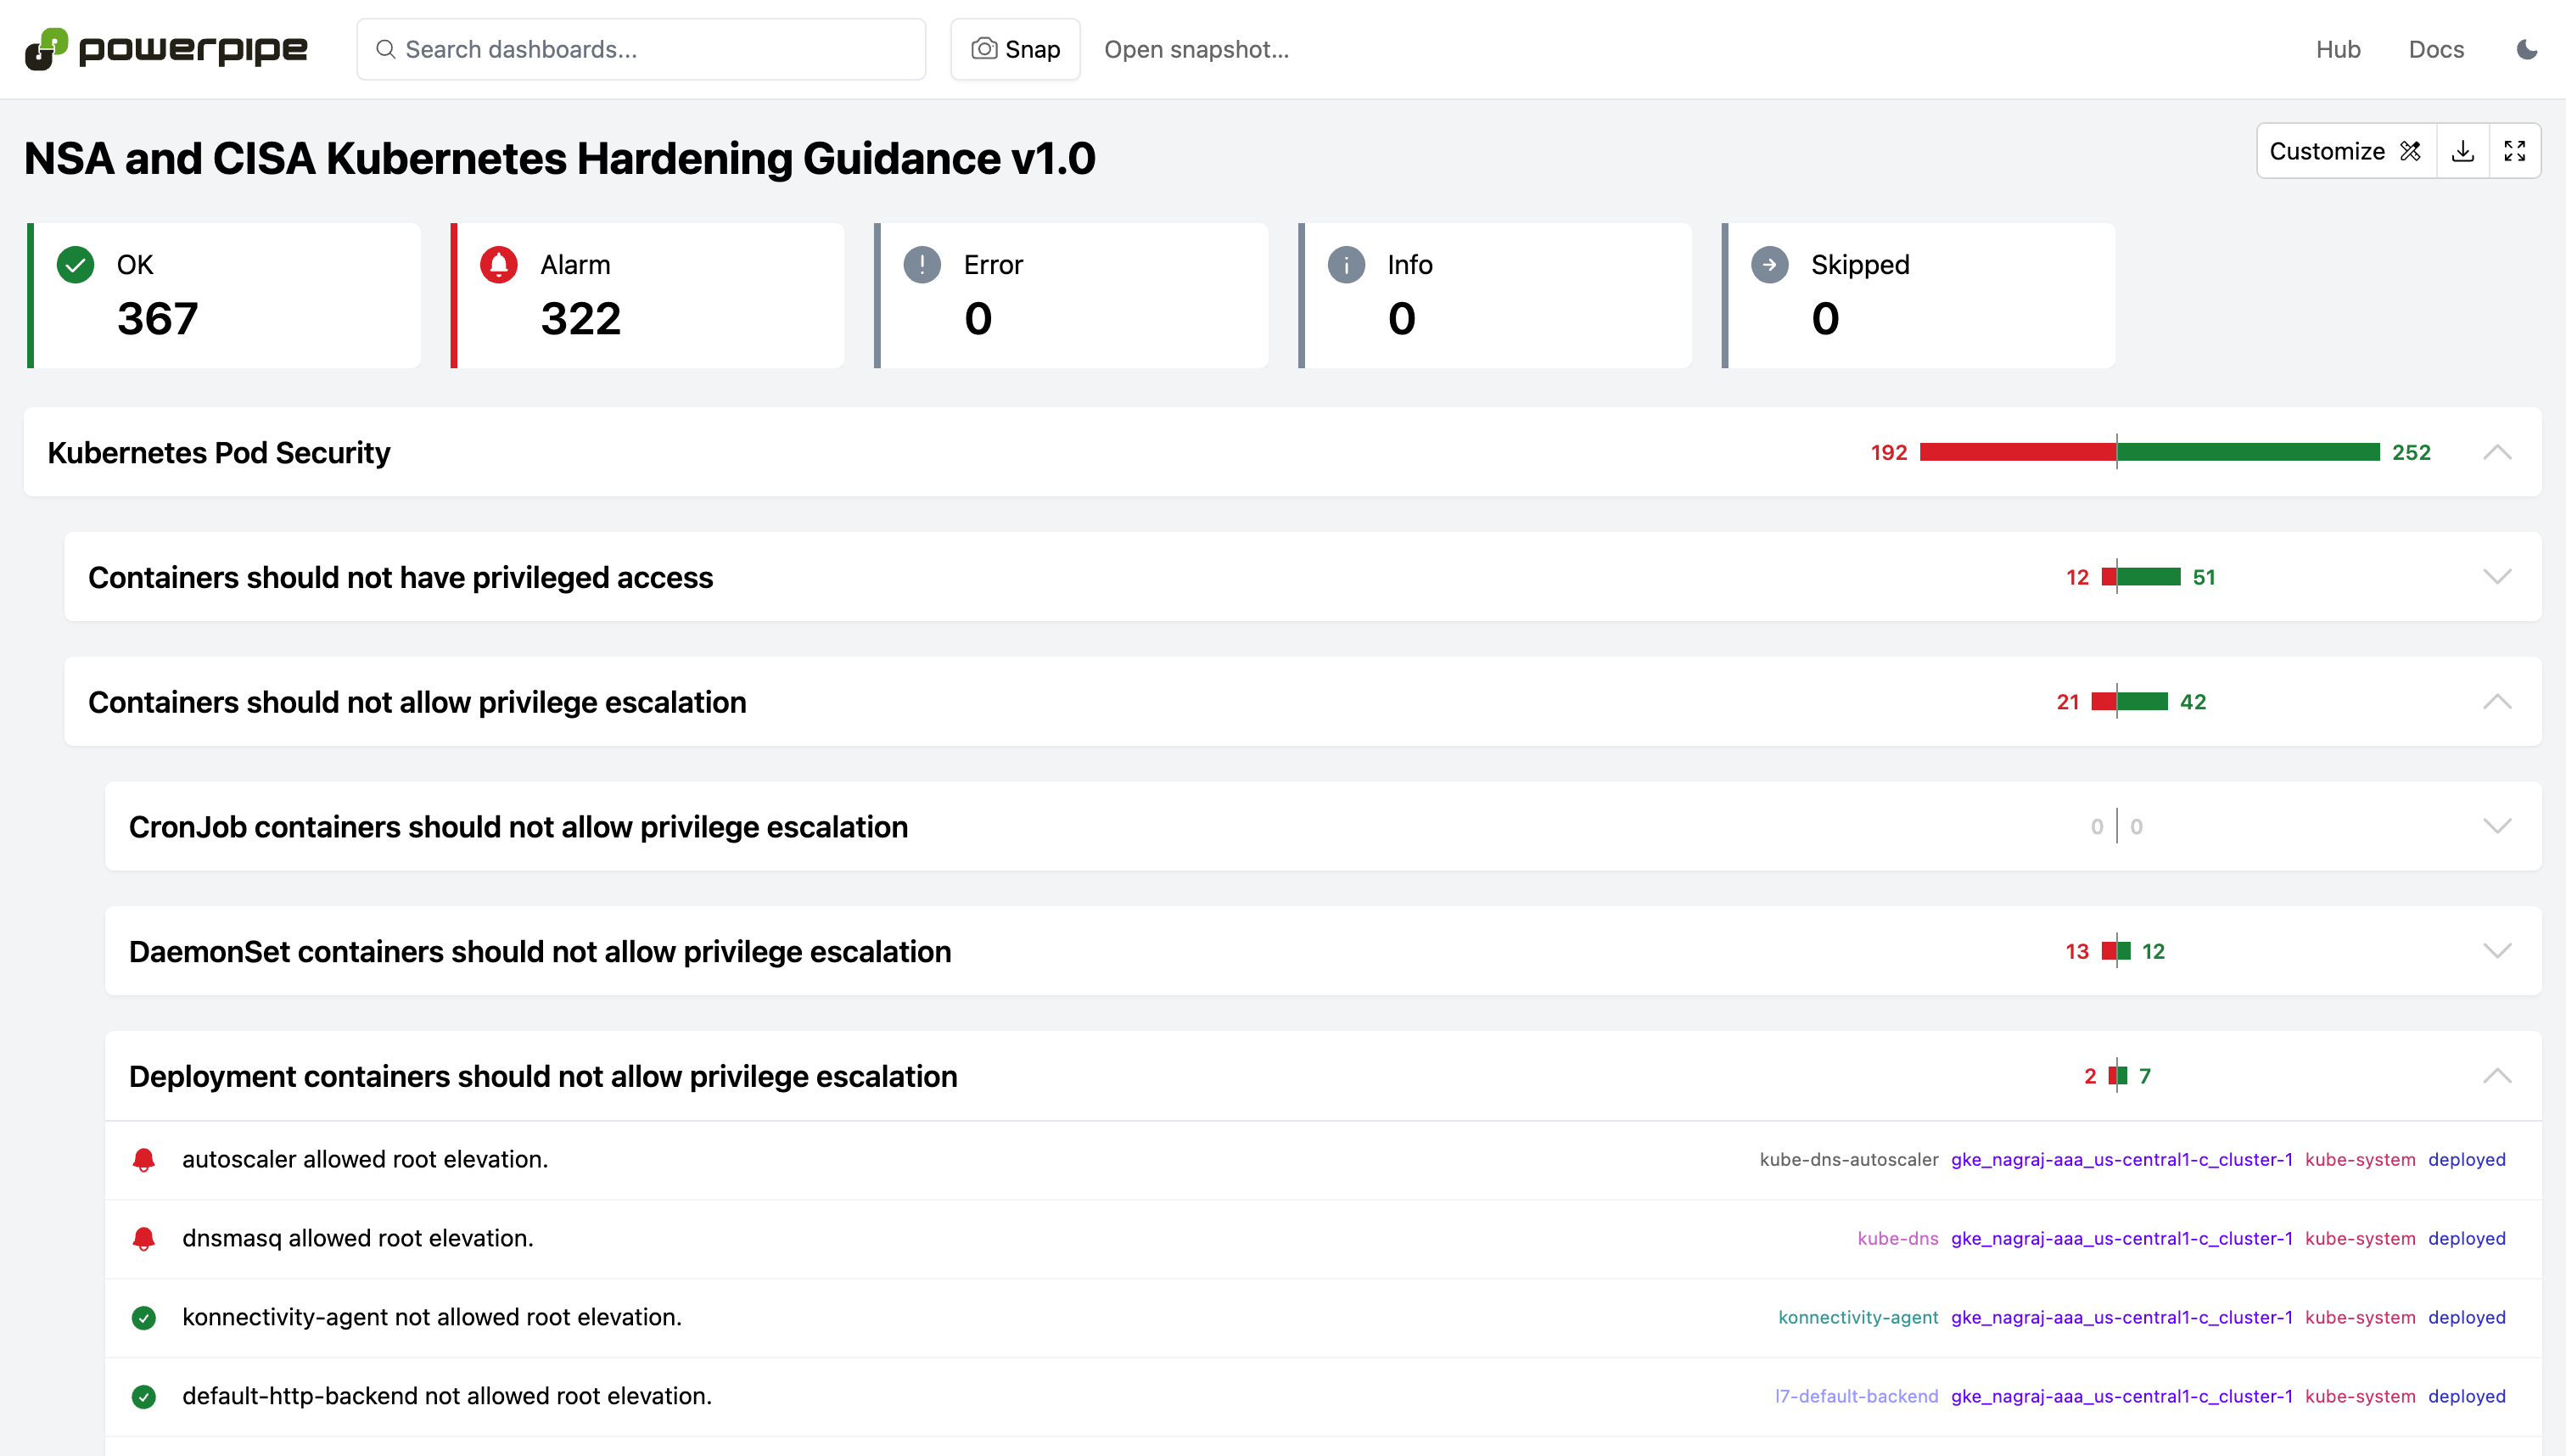This screenshot has height=1456, width=2566.
Task: Click the Powerpipe logo
Action: 166,49
